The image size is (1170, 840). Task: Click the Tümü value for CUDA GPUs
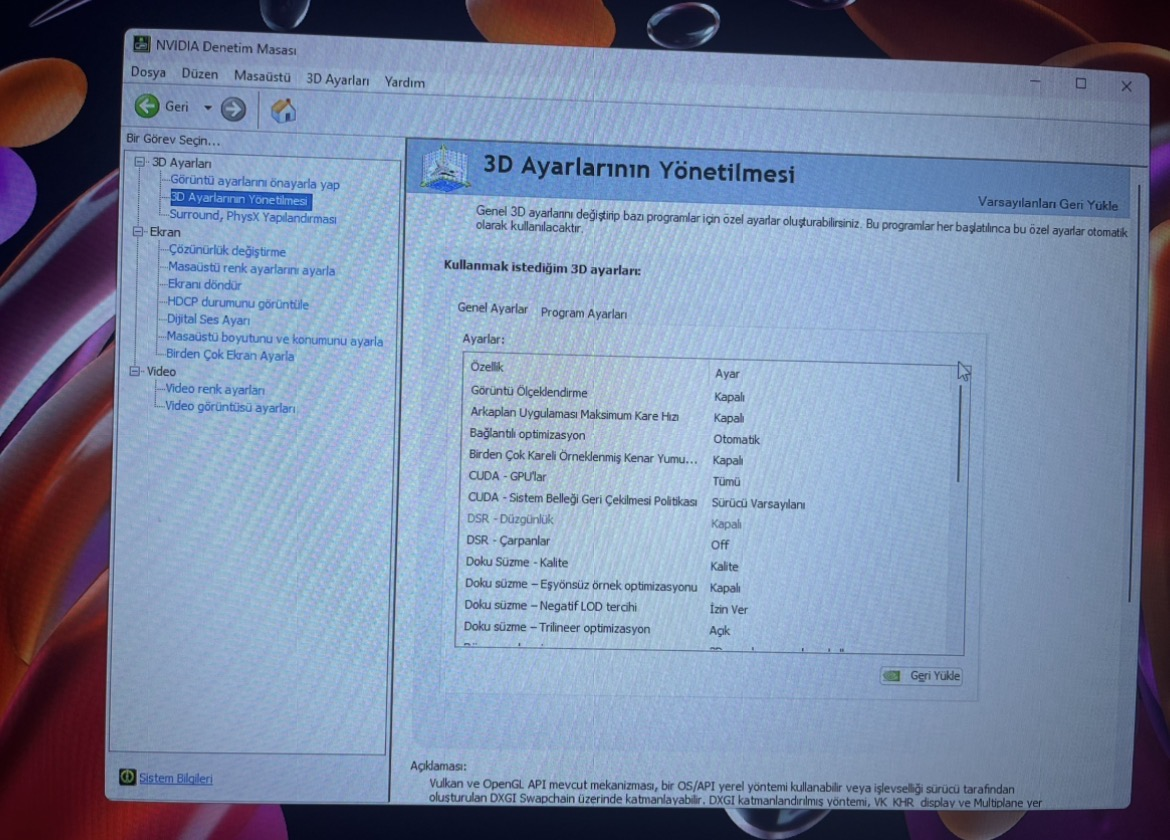point(726,481)
